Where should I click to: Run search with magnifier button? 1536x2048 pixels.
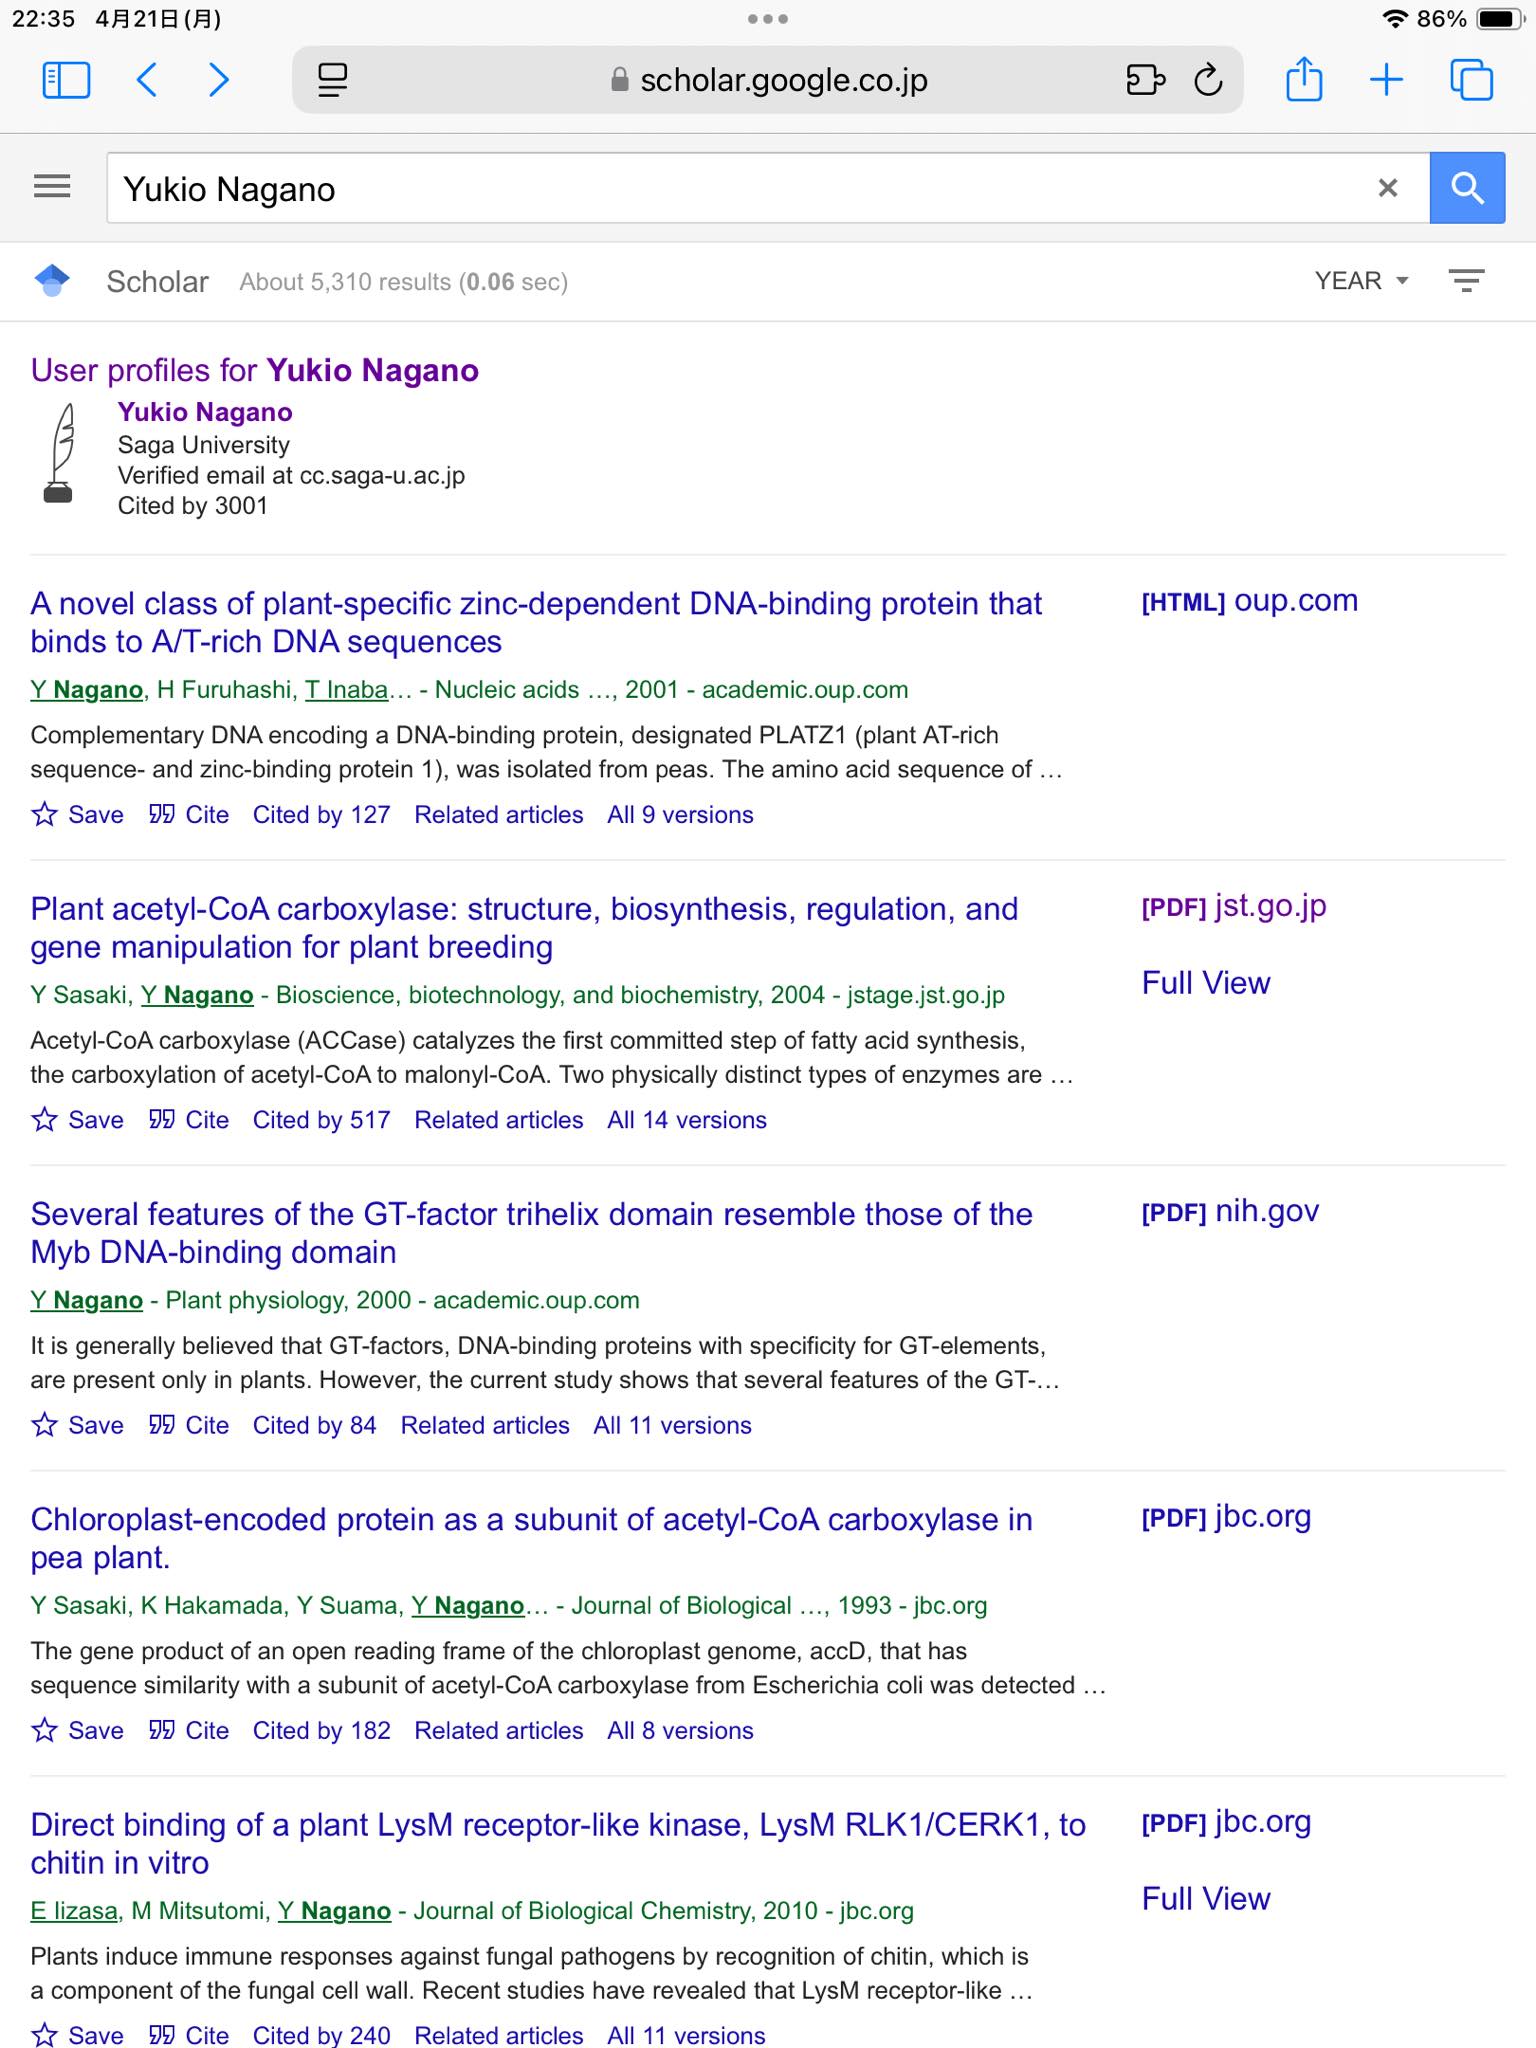pos(1467,188)
